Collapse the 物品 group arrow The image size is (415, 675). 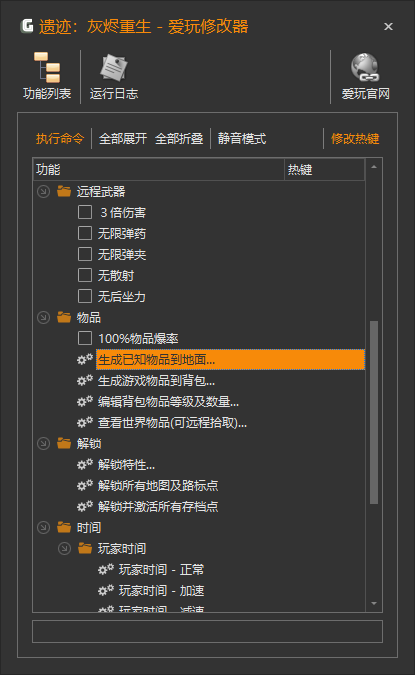43,317
